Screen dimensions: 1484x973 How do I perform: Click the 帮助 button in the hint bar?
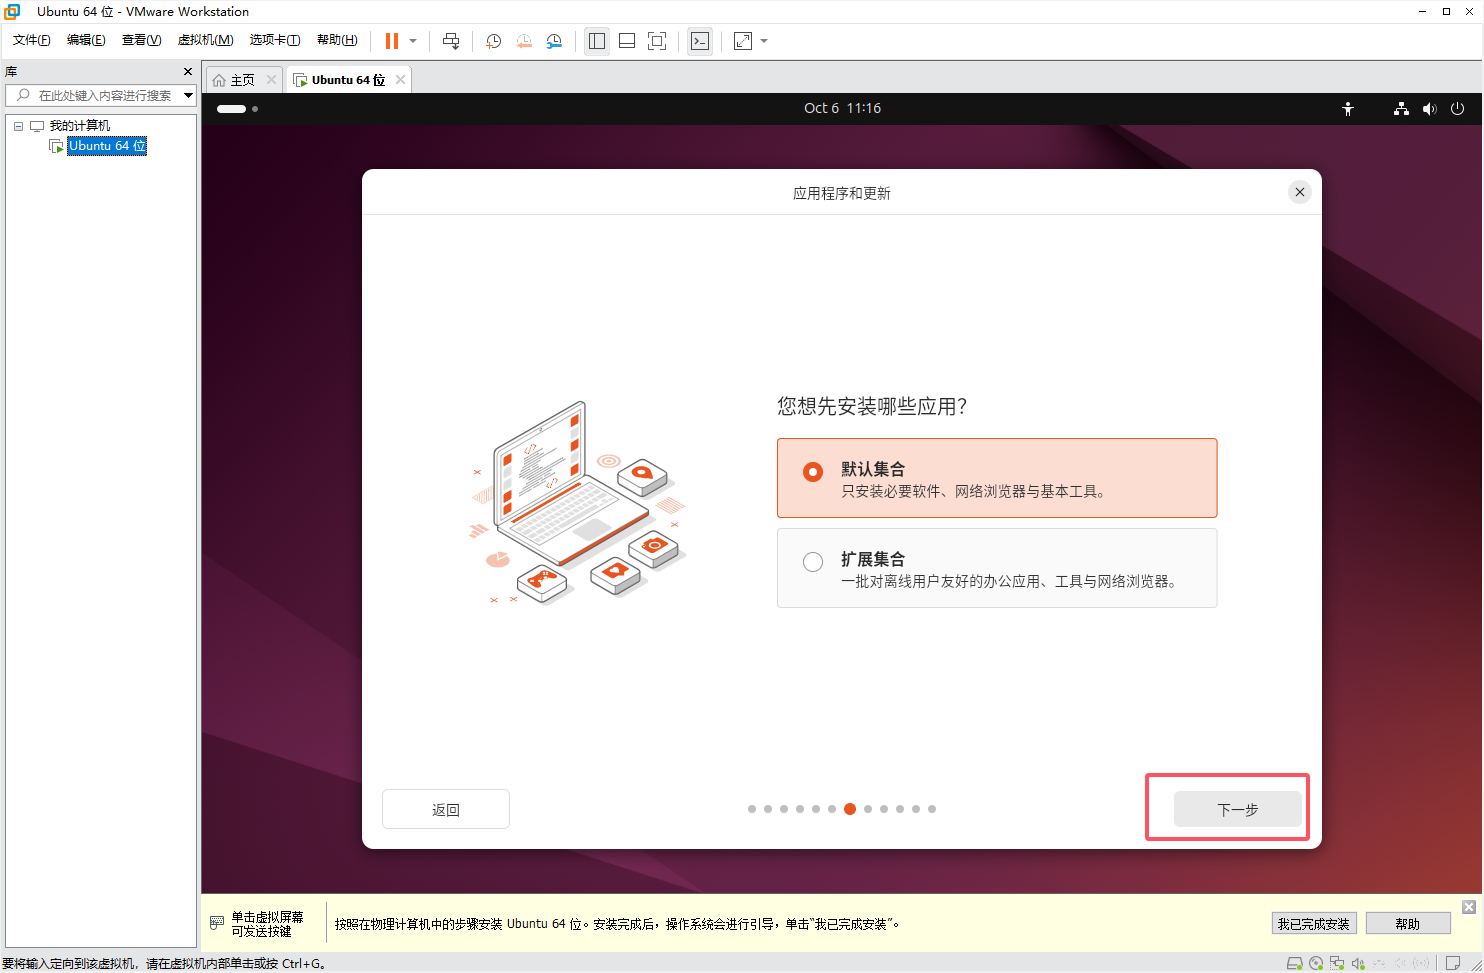[x=1408, y=924]
